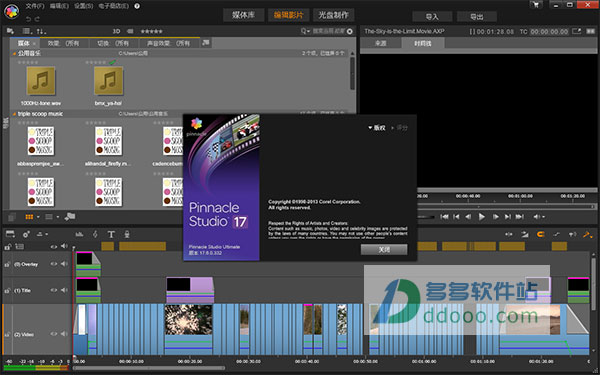Mute the Title track speaker icon
This screenshot has height=375, width=600.
(x=64, y=290)
